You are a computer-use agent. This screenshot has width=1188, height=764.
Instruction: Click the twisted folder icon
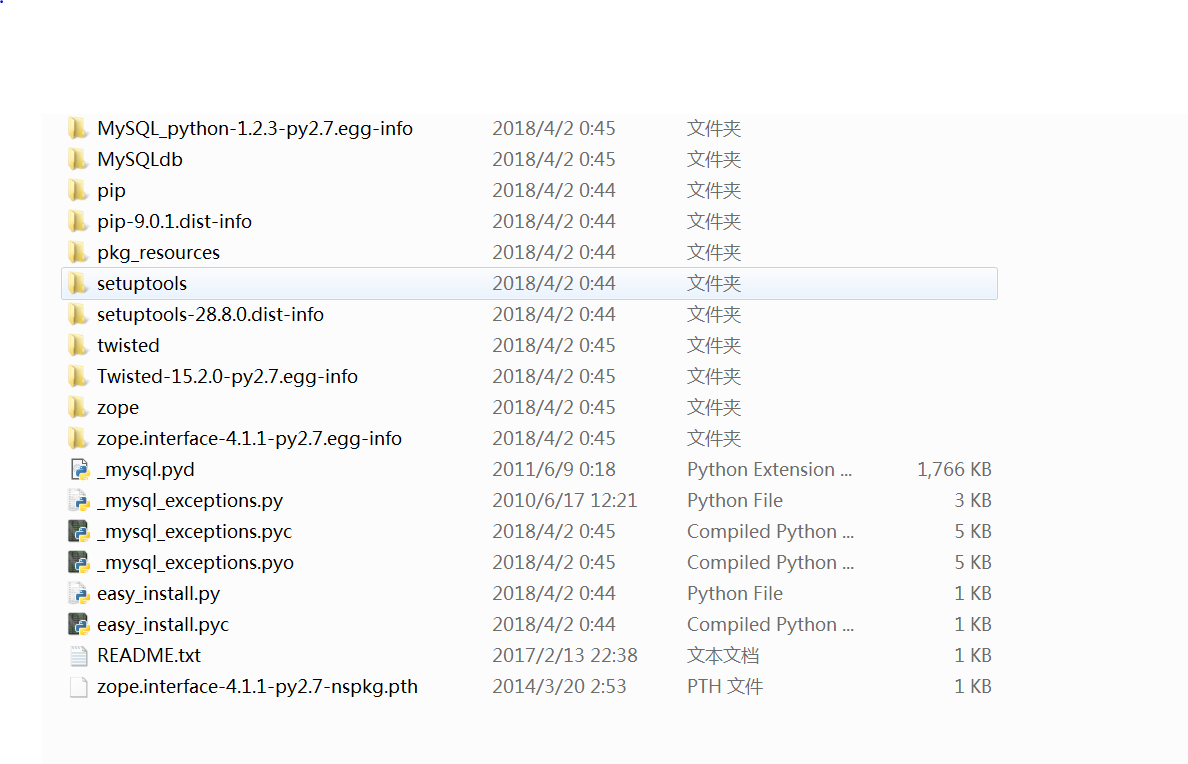77,346
